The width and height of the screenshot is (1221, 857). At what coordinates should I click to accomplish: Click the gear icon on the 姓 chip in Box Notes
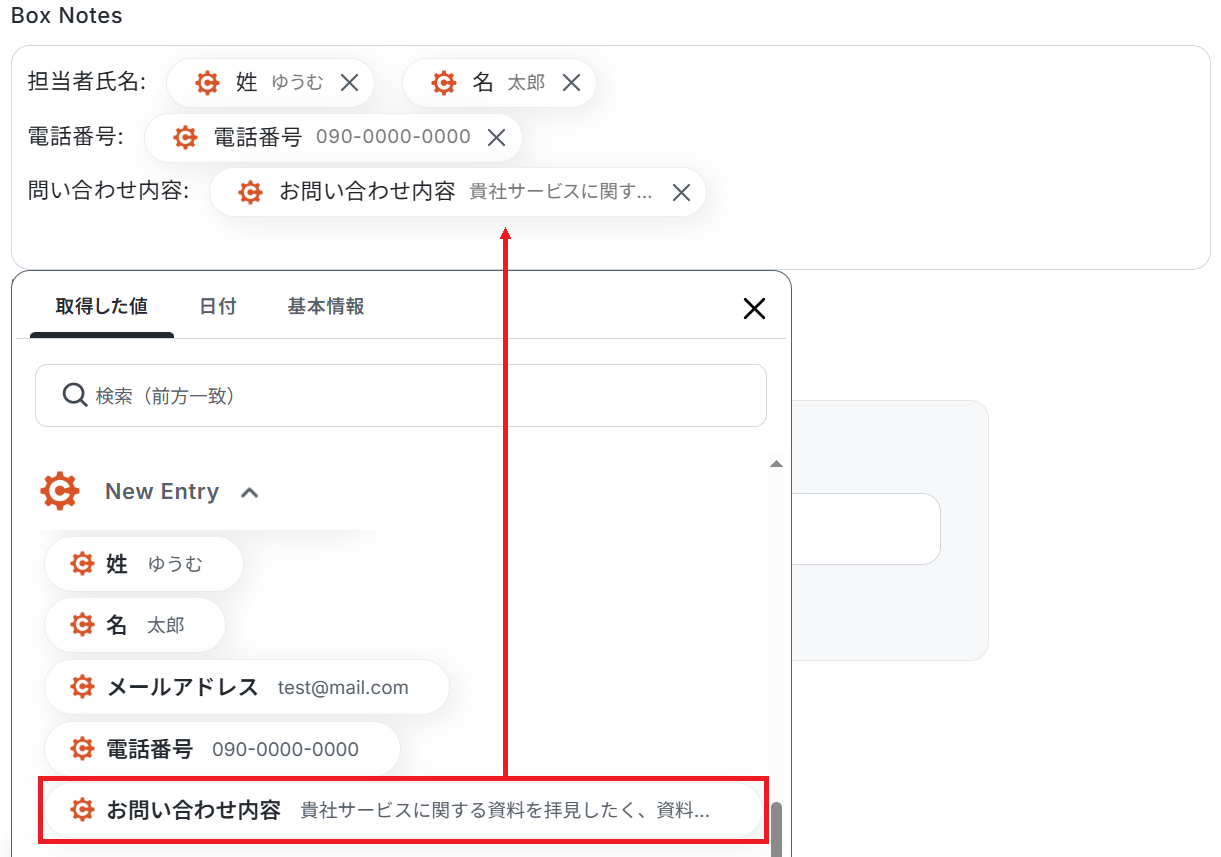[x=207, y=83]
